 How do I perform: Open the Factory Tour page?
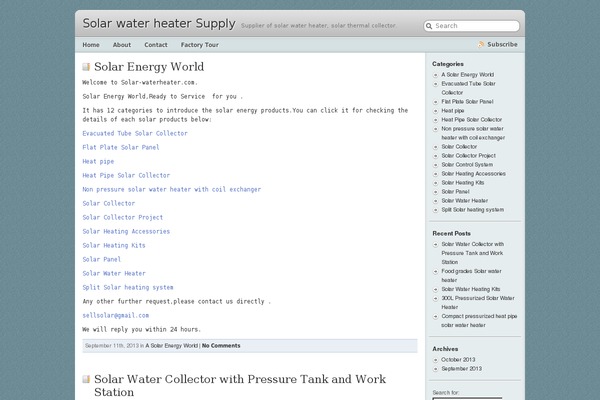coord(200,45)
